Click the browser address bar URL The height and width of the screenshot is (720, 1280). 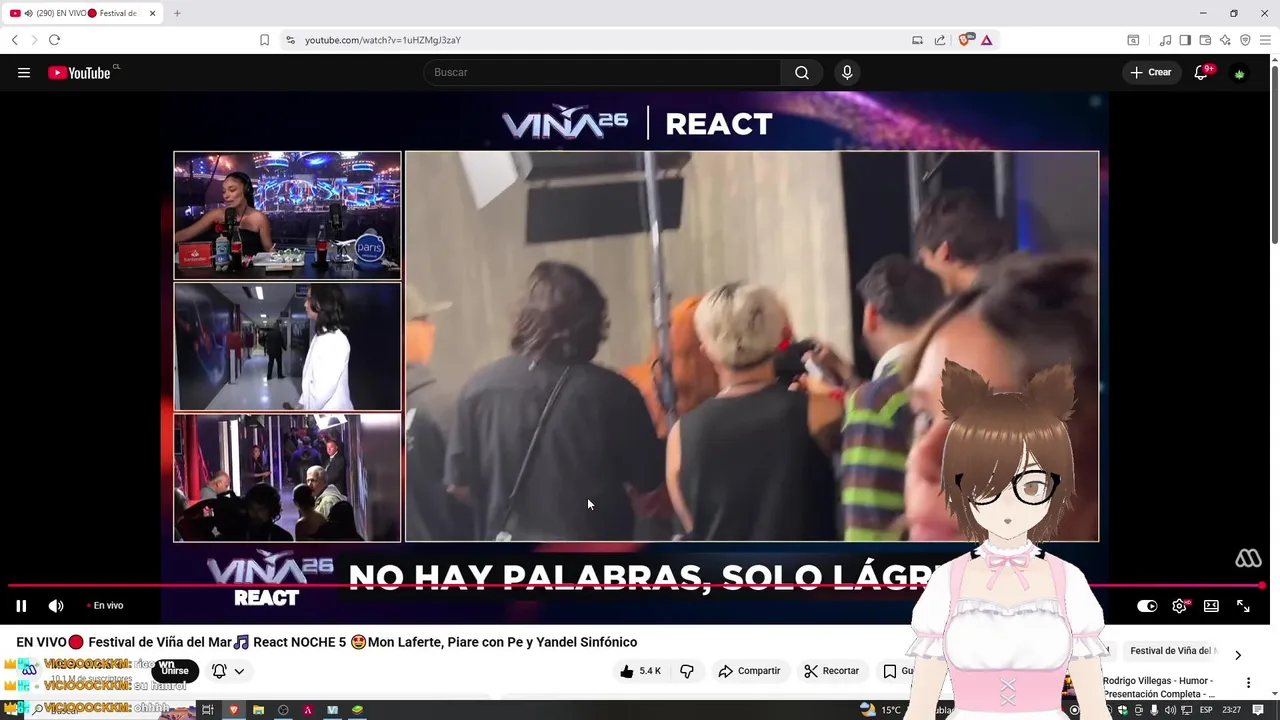[x=383, y=40]
